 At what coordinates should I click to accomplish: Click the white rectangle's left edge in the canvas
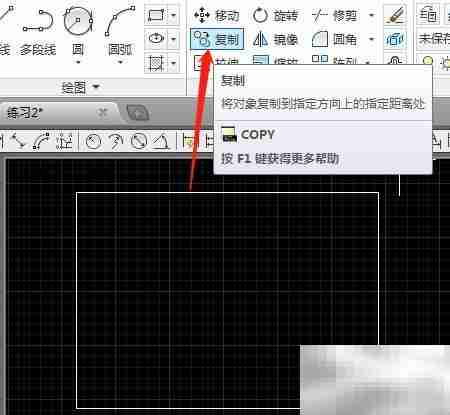click(x=77, y=300)
